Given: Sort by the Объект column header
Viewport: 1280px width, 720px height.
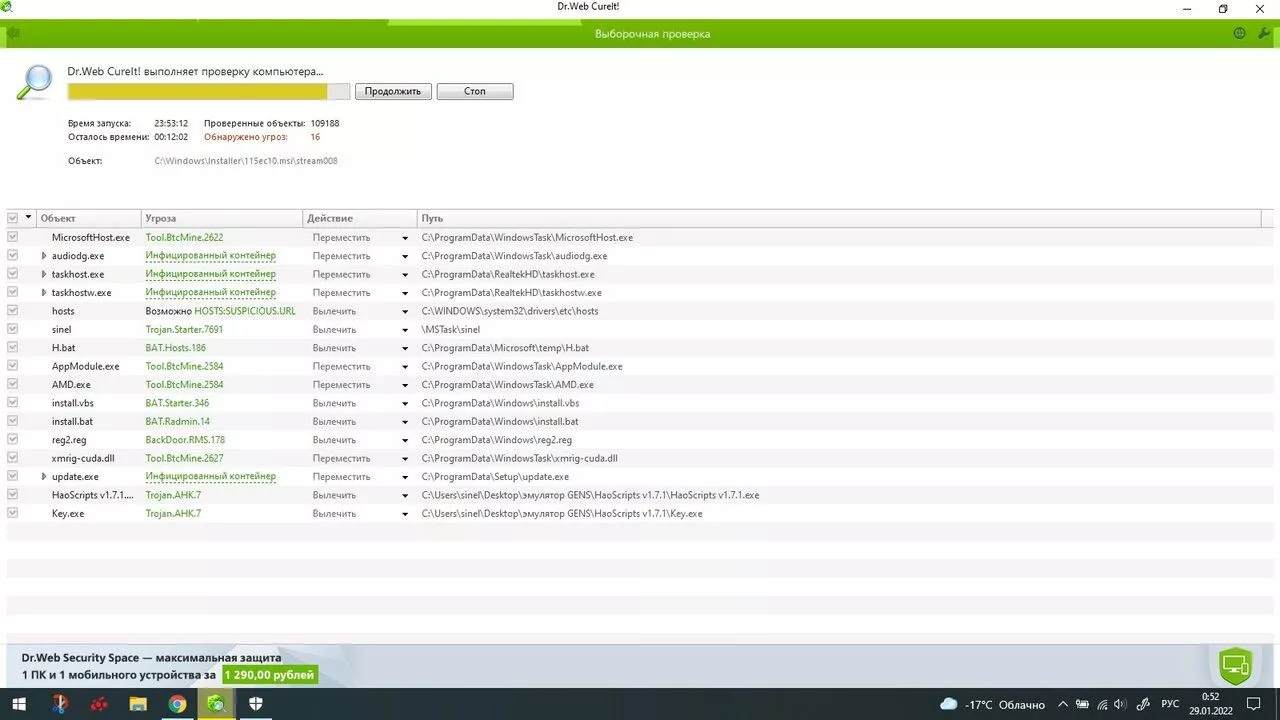Looking at the screenshot, I should click(90, 218).
